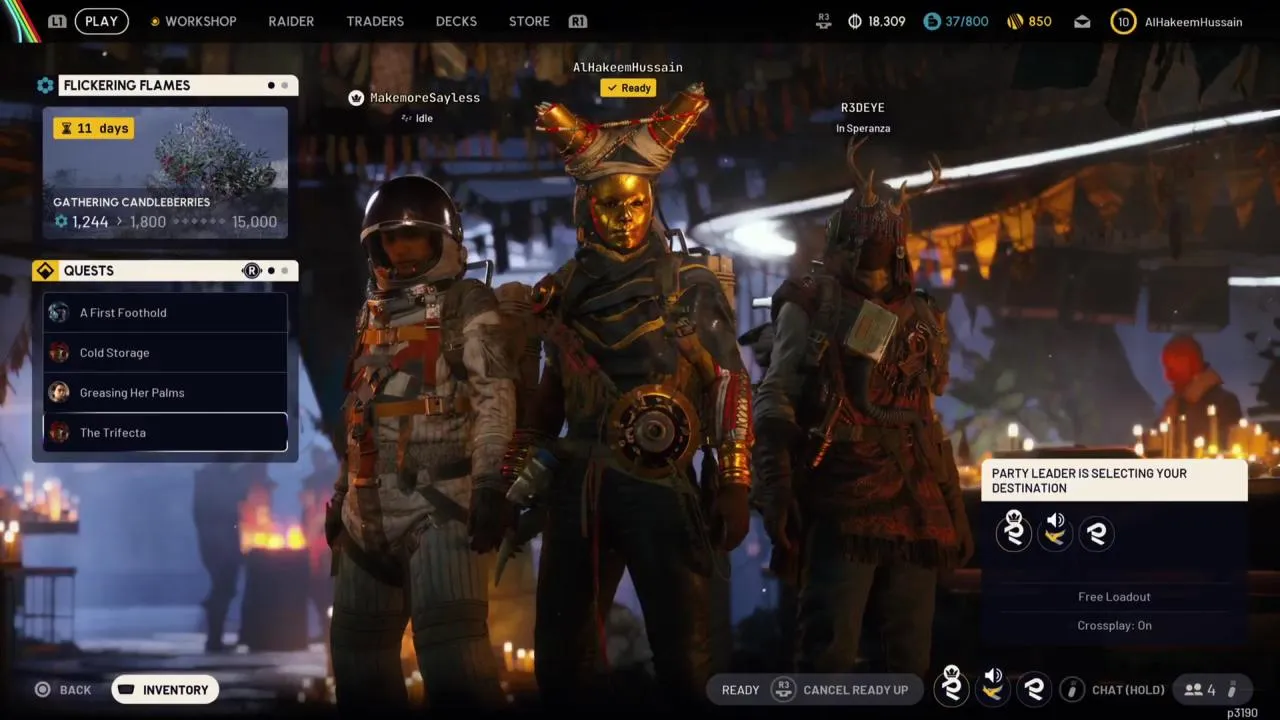
Task: Click the R stick icon in Quests header
Action: tap(251, 270)
